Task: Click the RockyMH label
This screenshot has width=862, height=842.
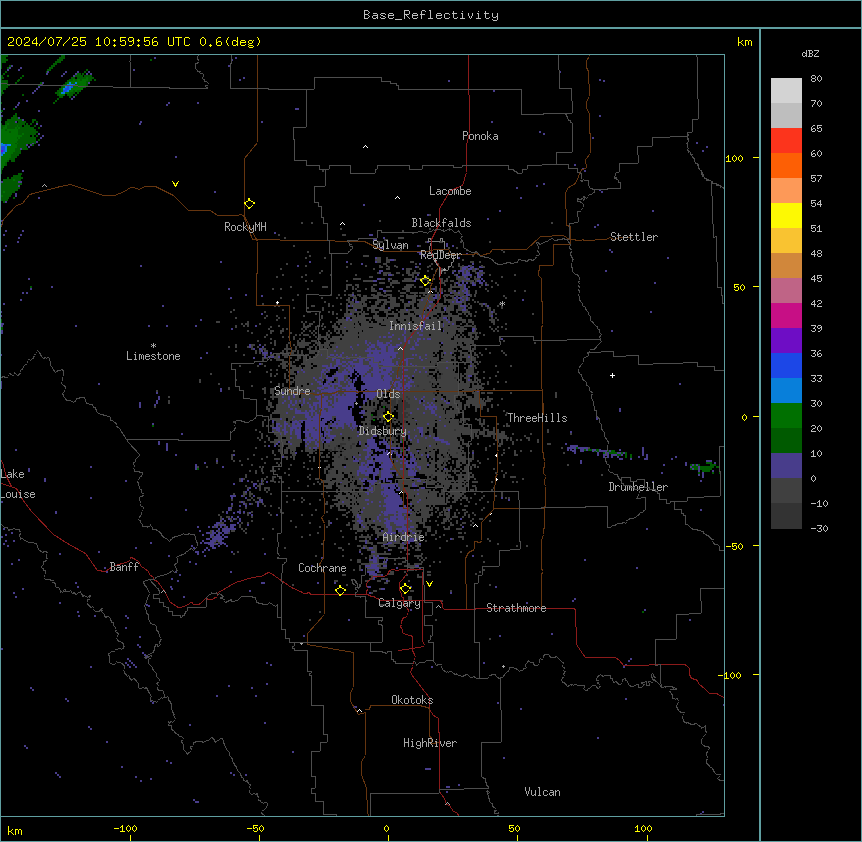Action: pyautogui.click(x=245, y=227)
